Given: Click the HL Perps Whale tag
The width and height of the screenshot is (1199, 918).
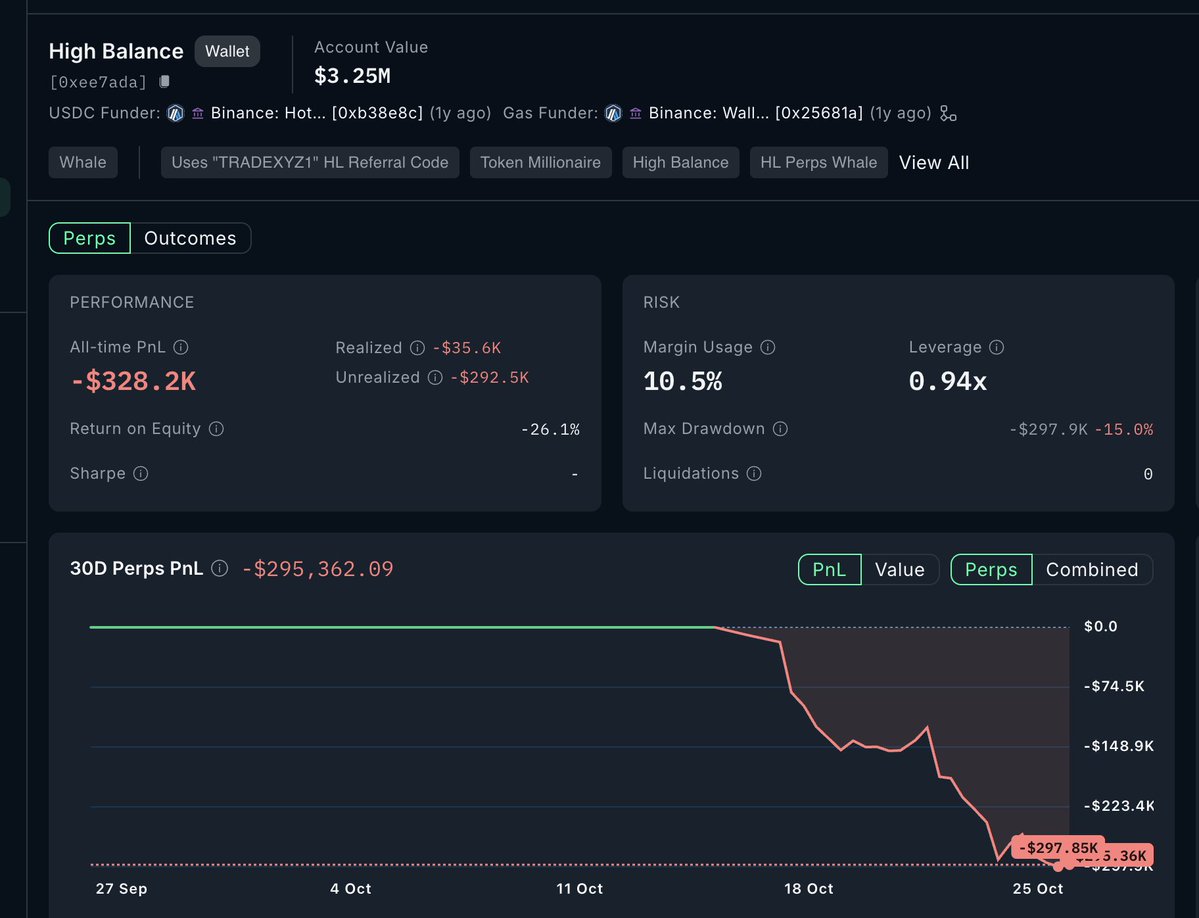Looking at the screenshot, I should tap(818, 162).
